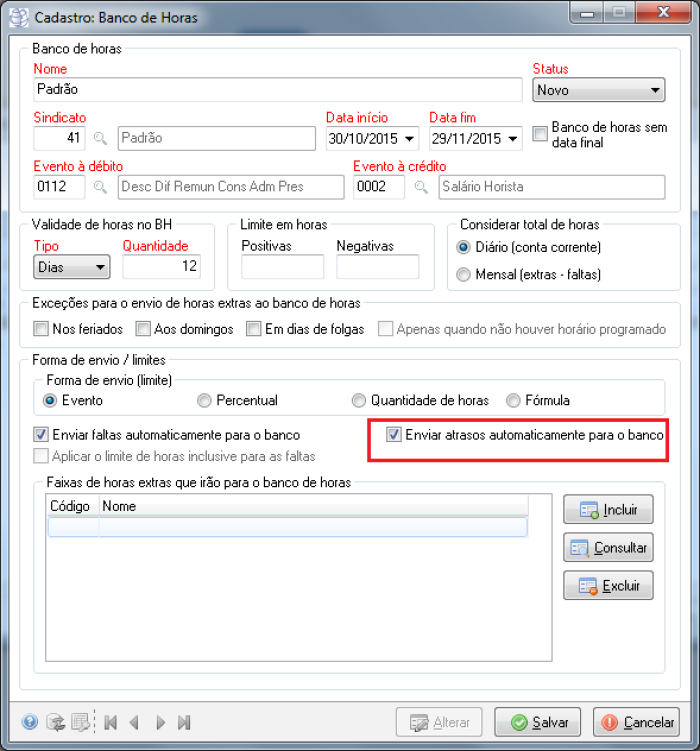Click the help icon in bottom toolbar
This screenshot has height=751, width=700.
[30, 721]
